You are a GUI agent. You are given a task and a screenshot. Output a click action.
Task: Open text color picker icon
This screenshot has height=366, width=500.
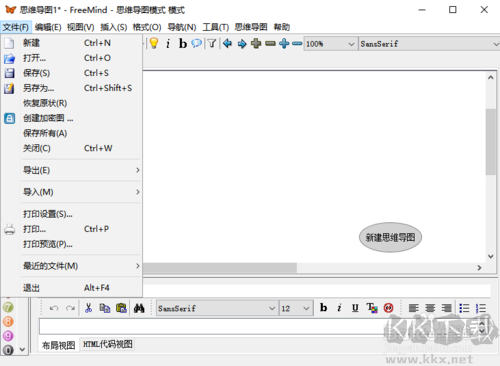[372, 308]
